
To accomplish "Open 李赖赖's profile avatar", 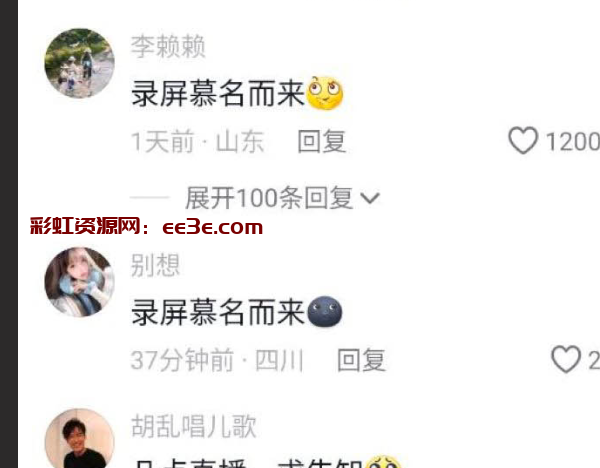I will click(80, 63).
